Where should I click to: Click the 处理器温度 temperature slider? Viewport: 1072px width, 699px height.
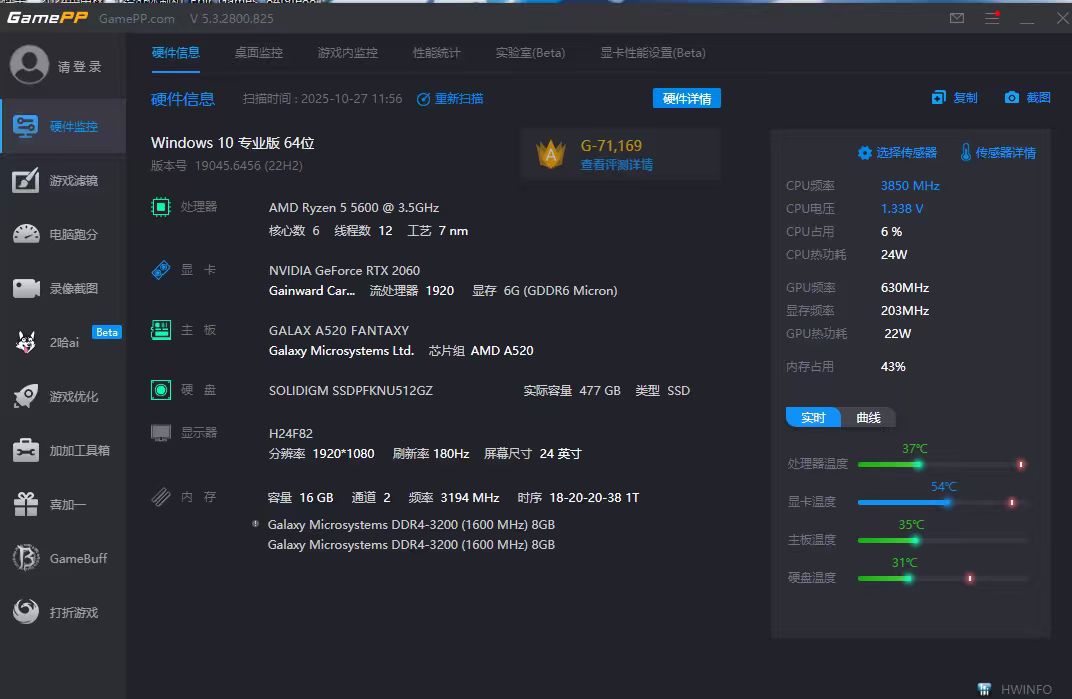tap(920, 464)
